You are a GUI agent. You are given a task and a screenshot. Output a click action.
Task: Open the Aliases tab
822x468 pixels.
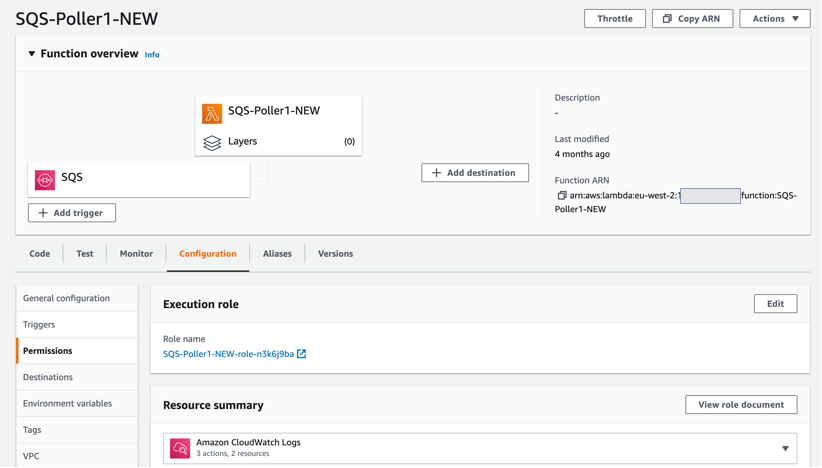coord(277,254)
